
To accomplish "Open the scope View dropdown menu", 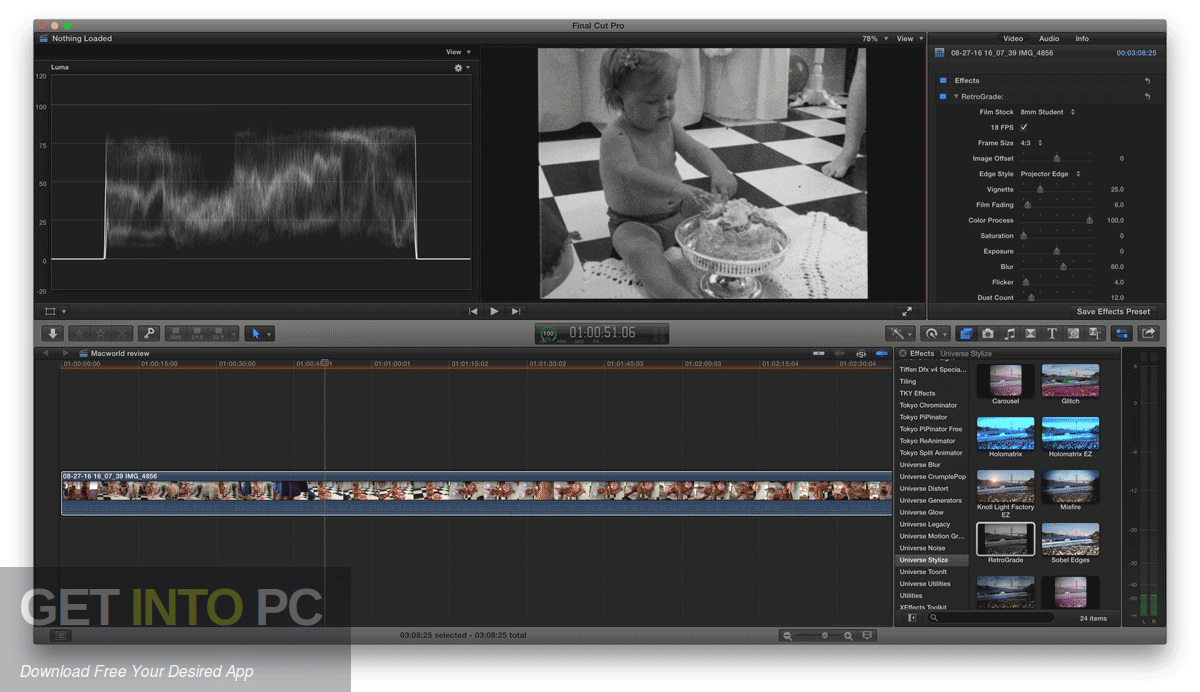I will point(458,52).
